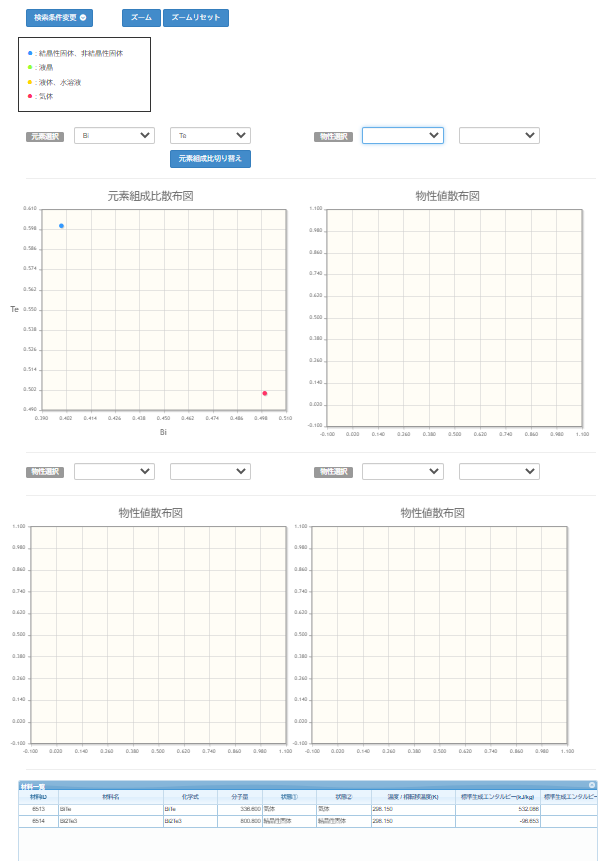This screenshot has width=611, height=861.
Task: Click the 化学式 column header
Action: (189, 797)
